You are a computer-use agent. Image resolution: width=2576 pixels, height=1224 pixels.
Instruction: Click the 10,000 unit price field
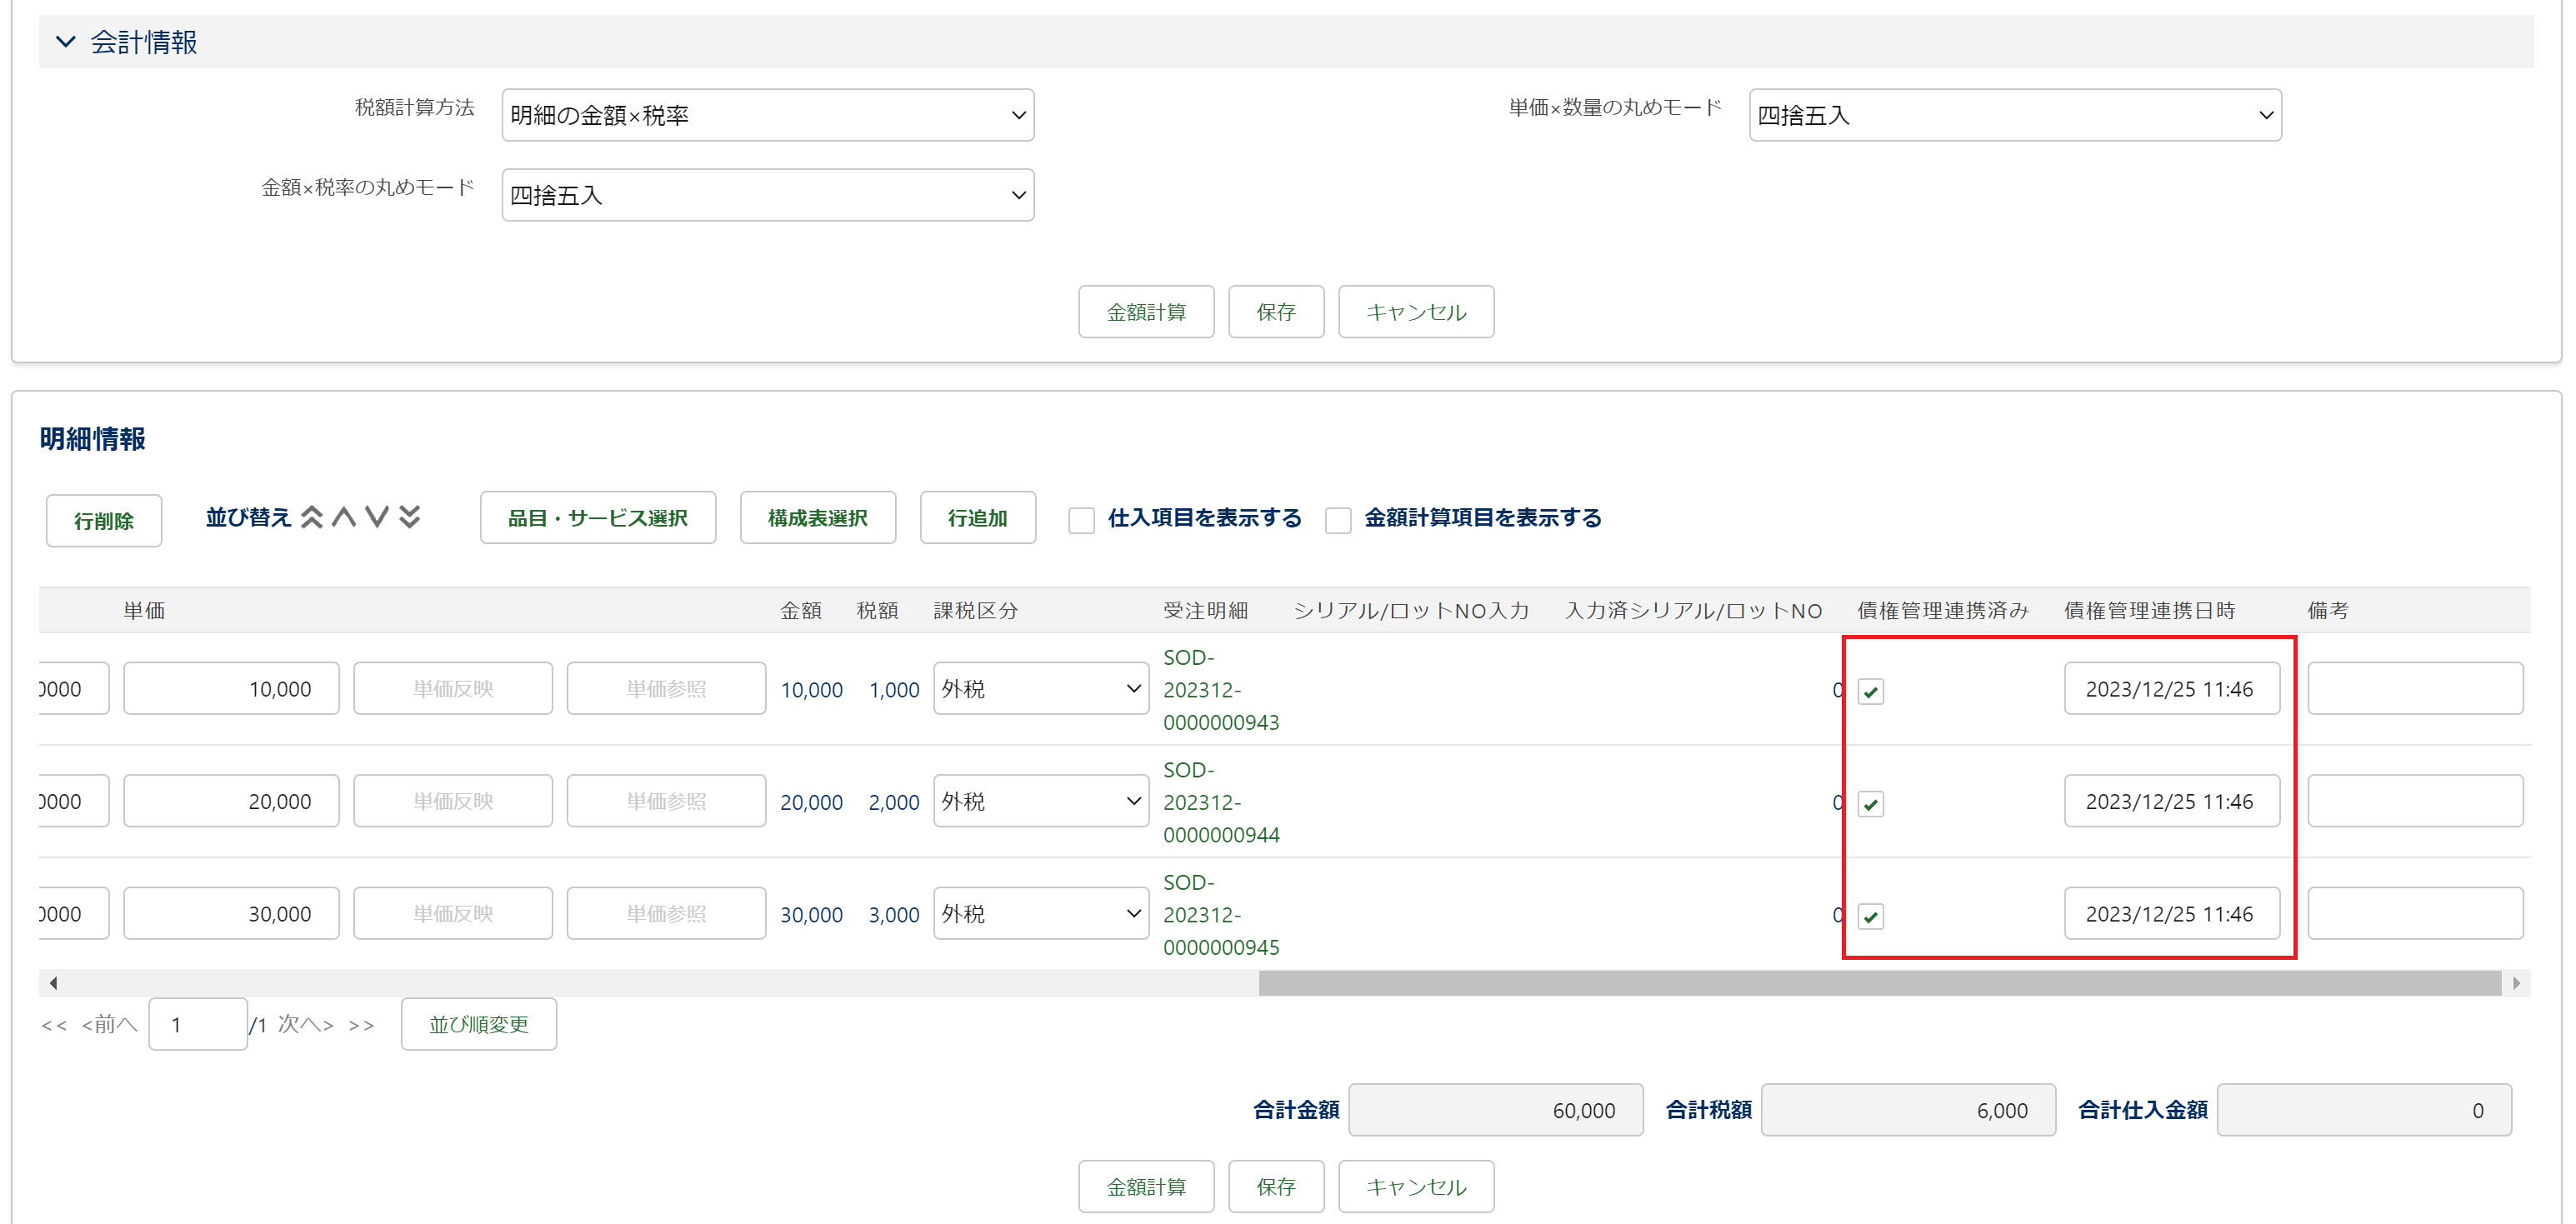coord(231,689)
